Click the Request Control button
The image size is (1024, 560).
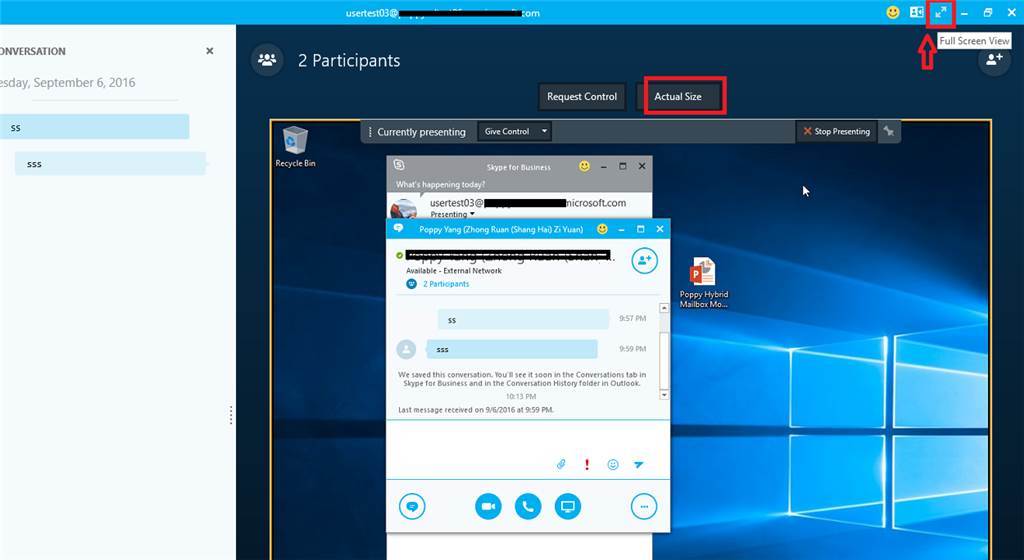pos(582,96)
